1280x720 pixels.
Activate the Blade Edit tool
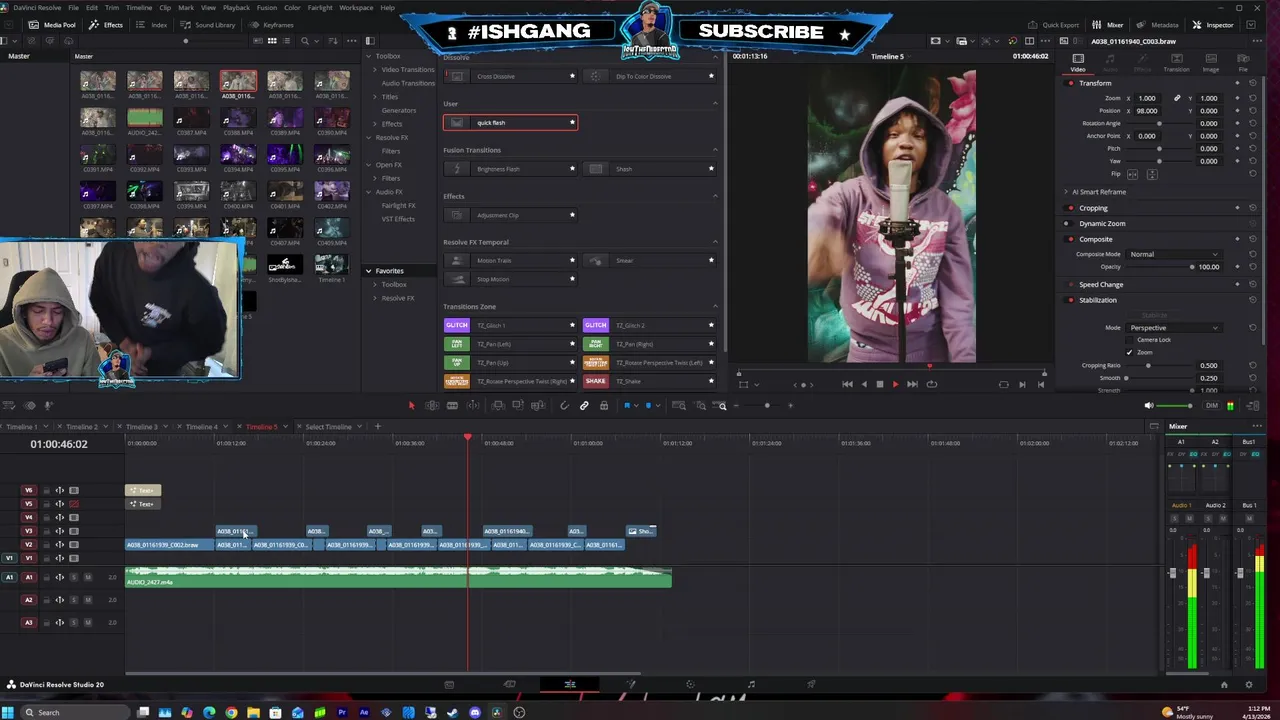pos(452,405)
